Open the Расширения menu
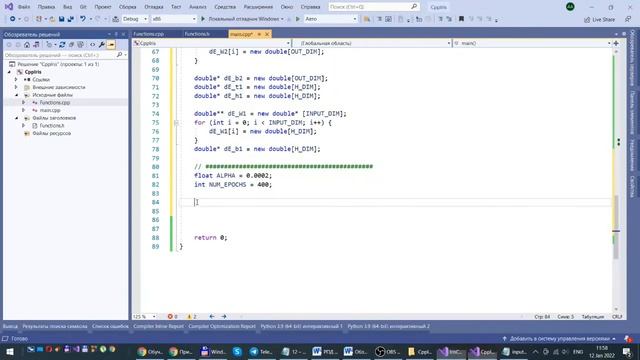The image size is (640, 360). [258, 7]
